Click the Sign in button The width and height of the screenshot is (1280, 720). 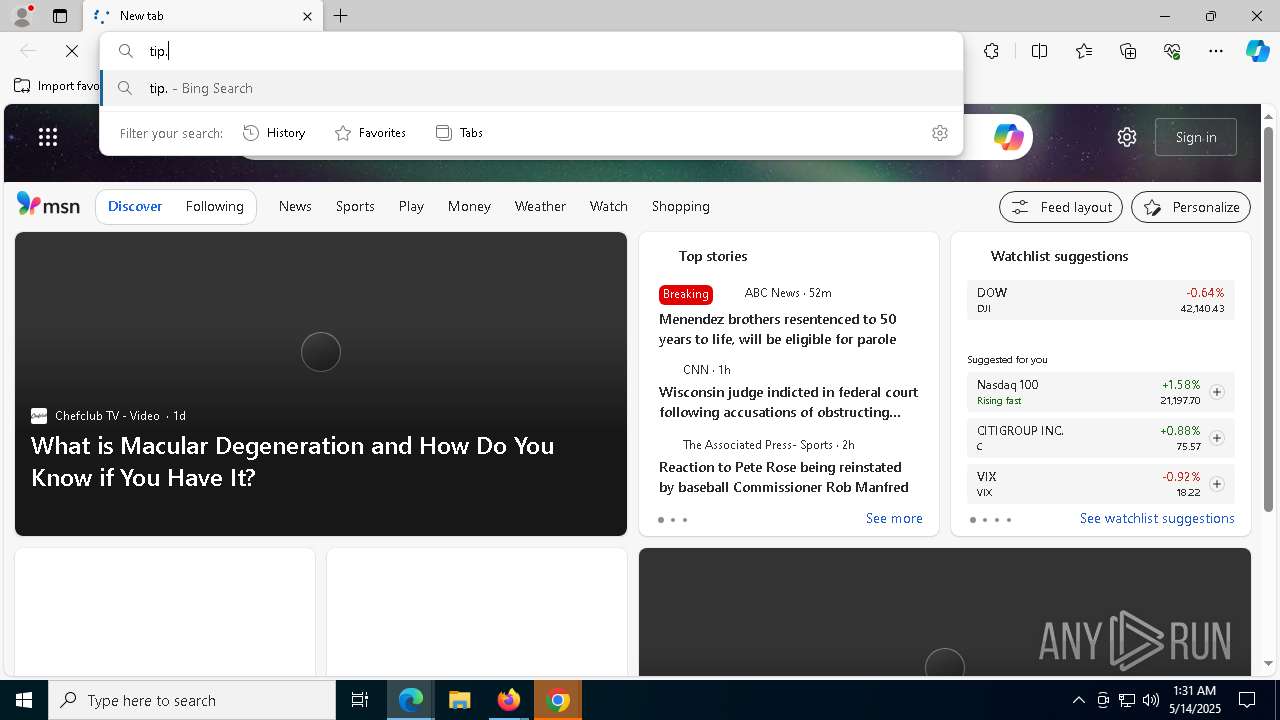(1196, 137)
